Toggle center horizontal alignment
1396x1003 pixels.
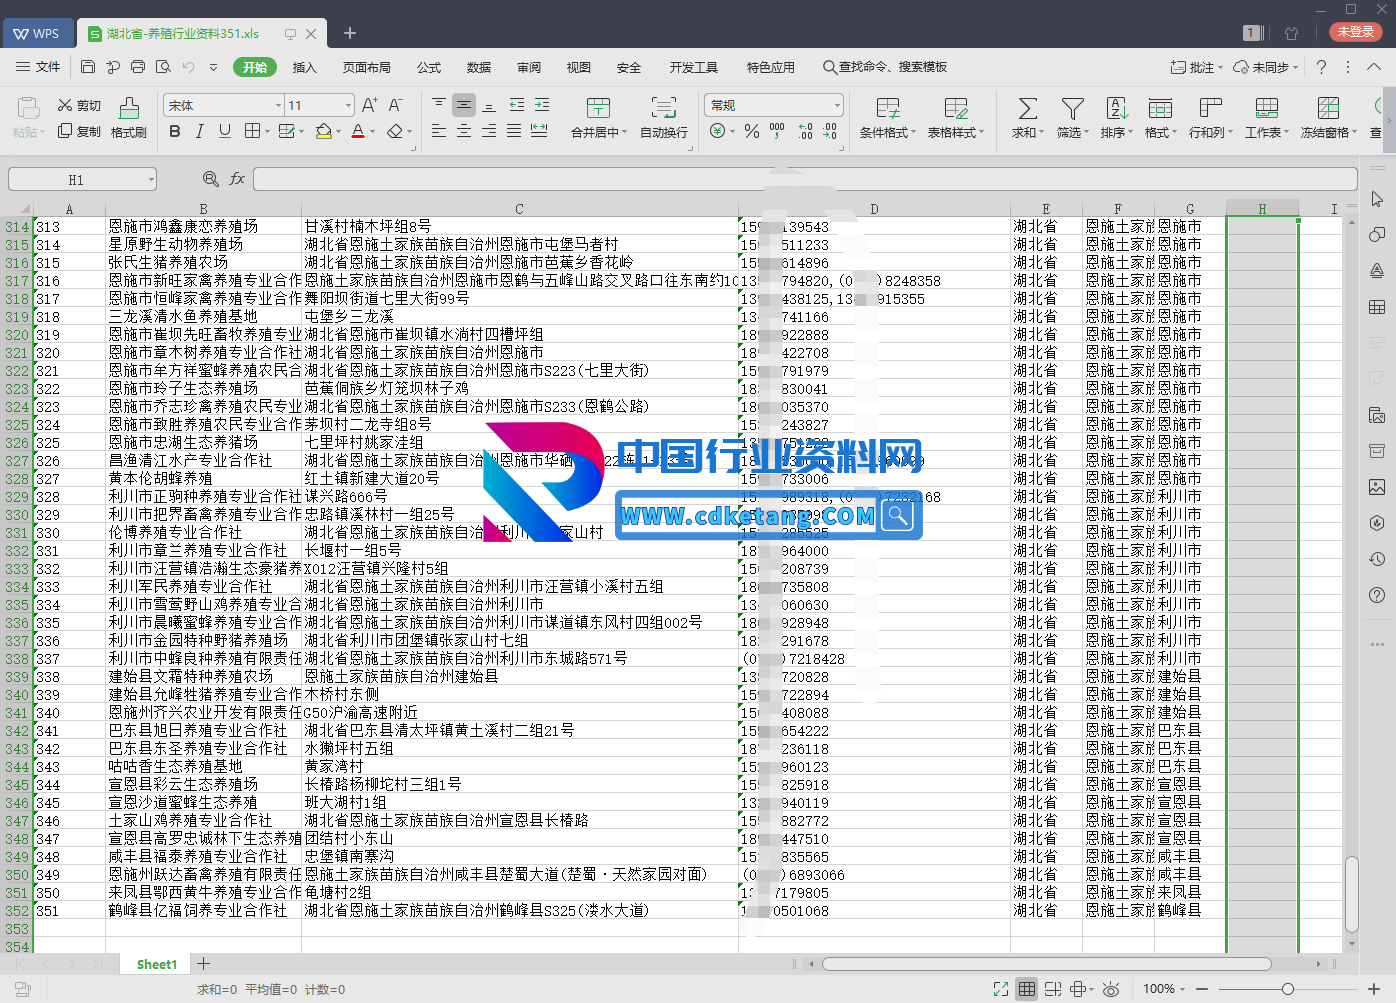pyautogui.click(x=464, y=131)
